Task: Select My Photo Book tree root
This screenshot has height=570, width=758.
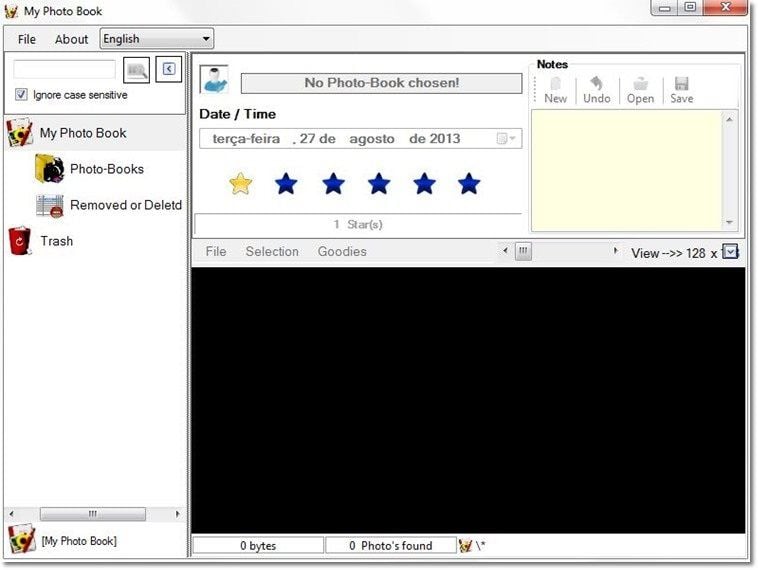Action: [x=83, y=133]
